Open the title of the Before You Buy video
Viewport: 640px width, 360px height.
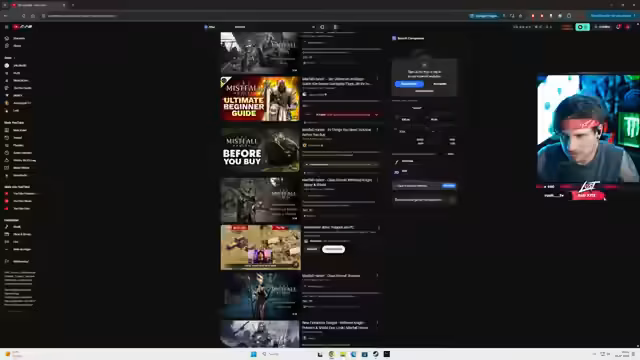(x=337, y=132)
